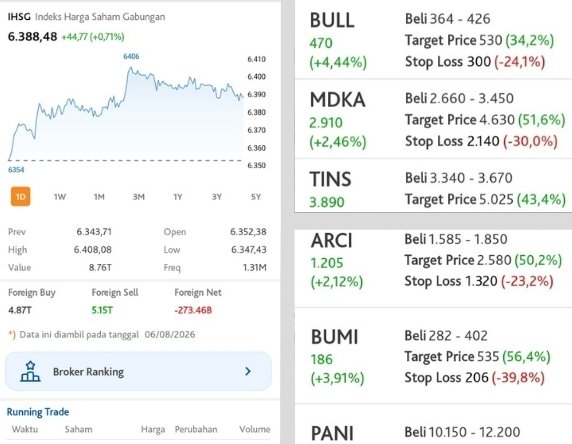The image size is (572, 444).
Task: Choose the 1Y chart period
Action: tap(178, 197)
